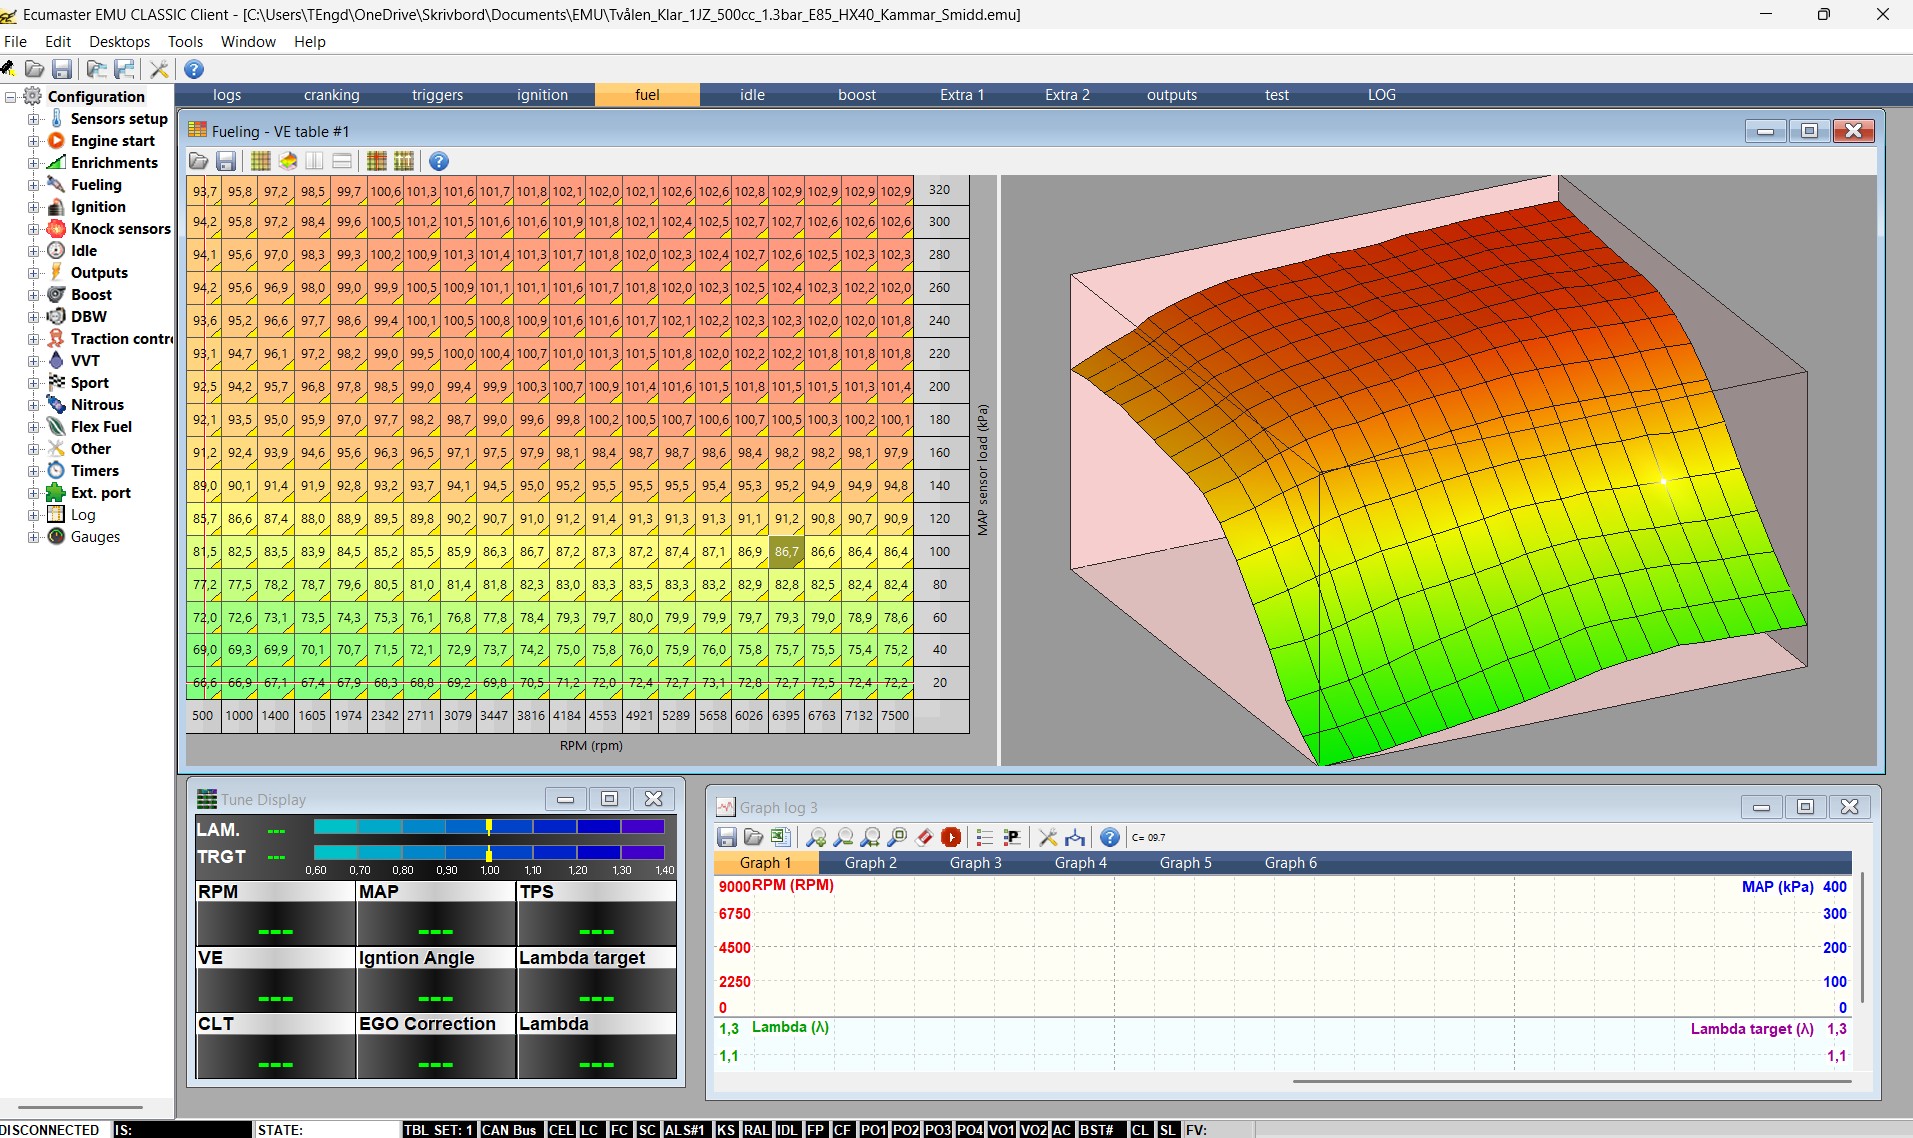Viewport: 1913px width, 1138px height.
Task: Open table file in VE table toolbar
Action: coord(198,161)
